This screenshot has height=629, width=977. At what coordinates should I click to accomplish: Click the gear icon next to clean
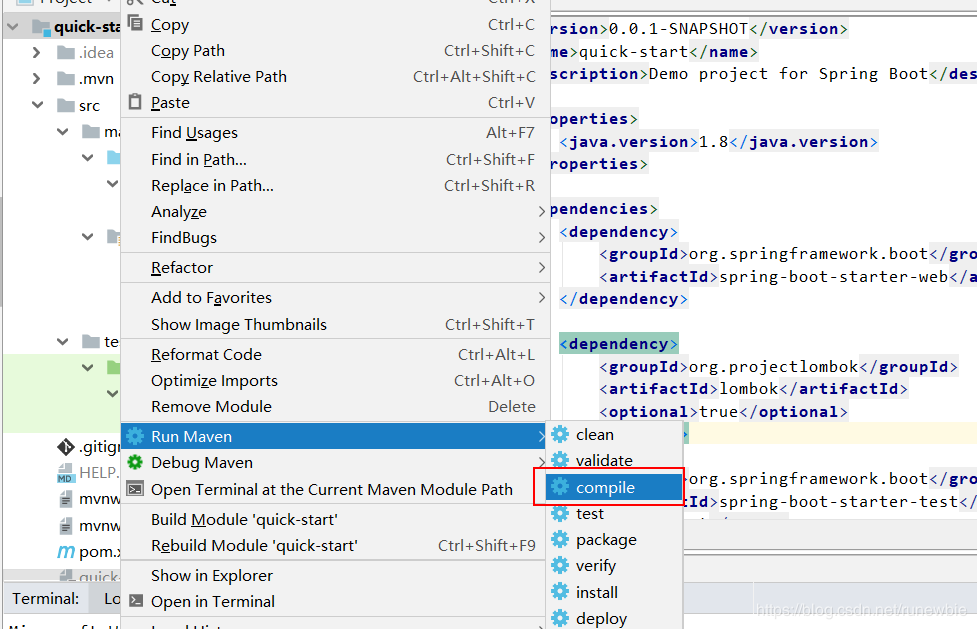(x=560, y=435)
